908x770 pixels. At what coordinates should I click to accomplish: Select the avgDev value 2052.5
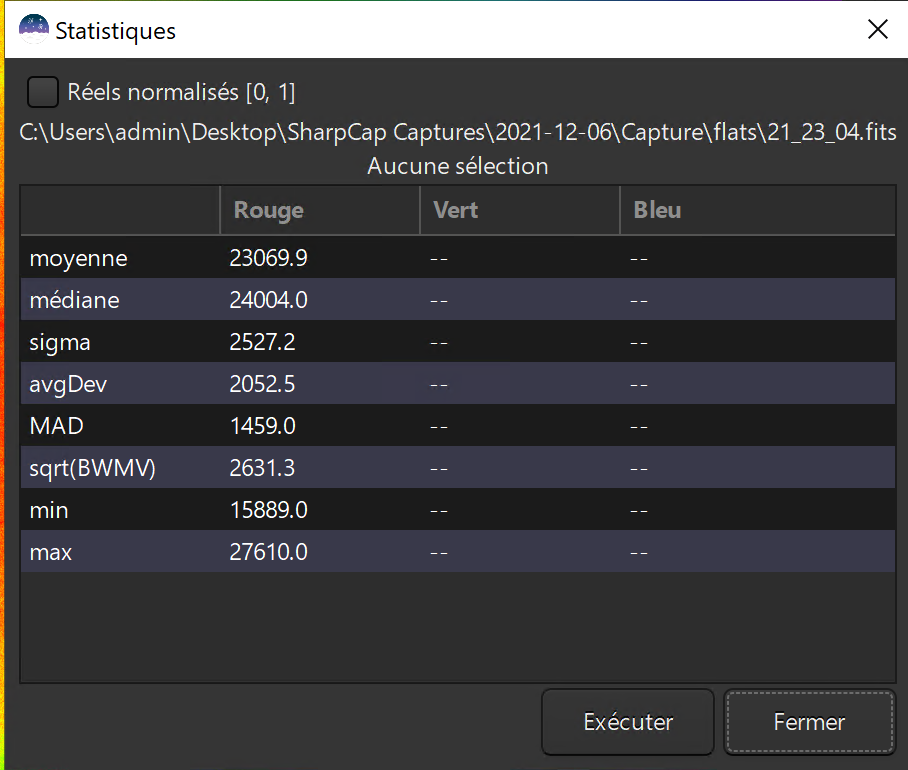pos(262,384)
